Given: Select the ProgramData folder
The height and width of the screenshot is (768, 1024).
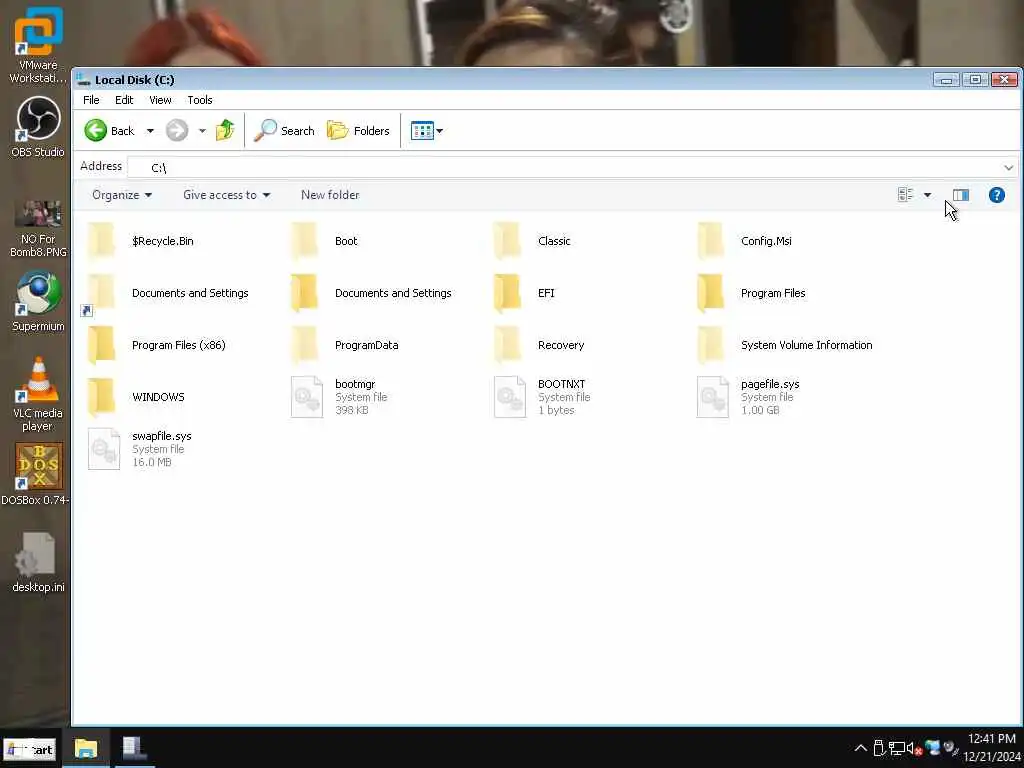Looking at the screenshot, I should (x=345, y=345).
